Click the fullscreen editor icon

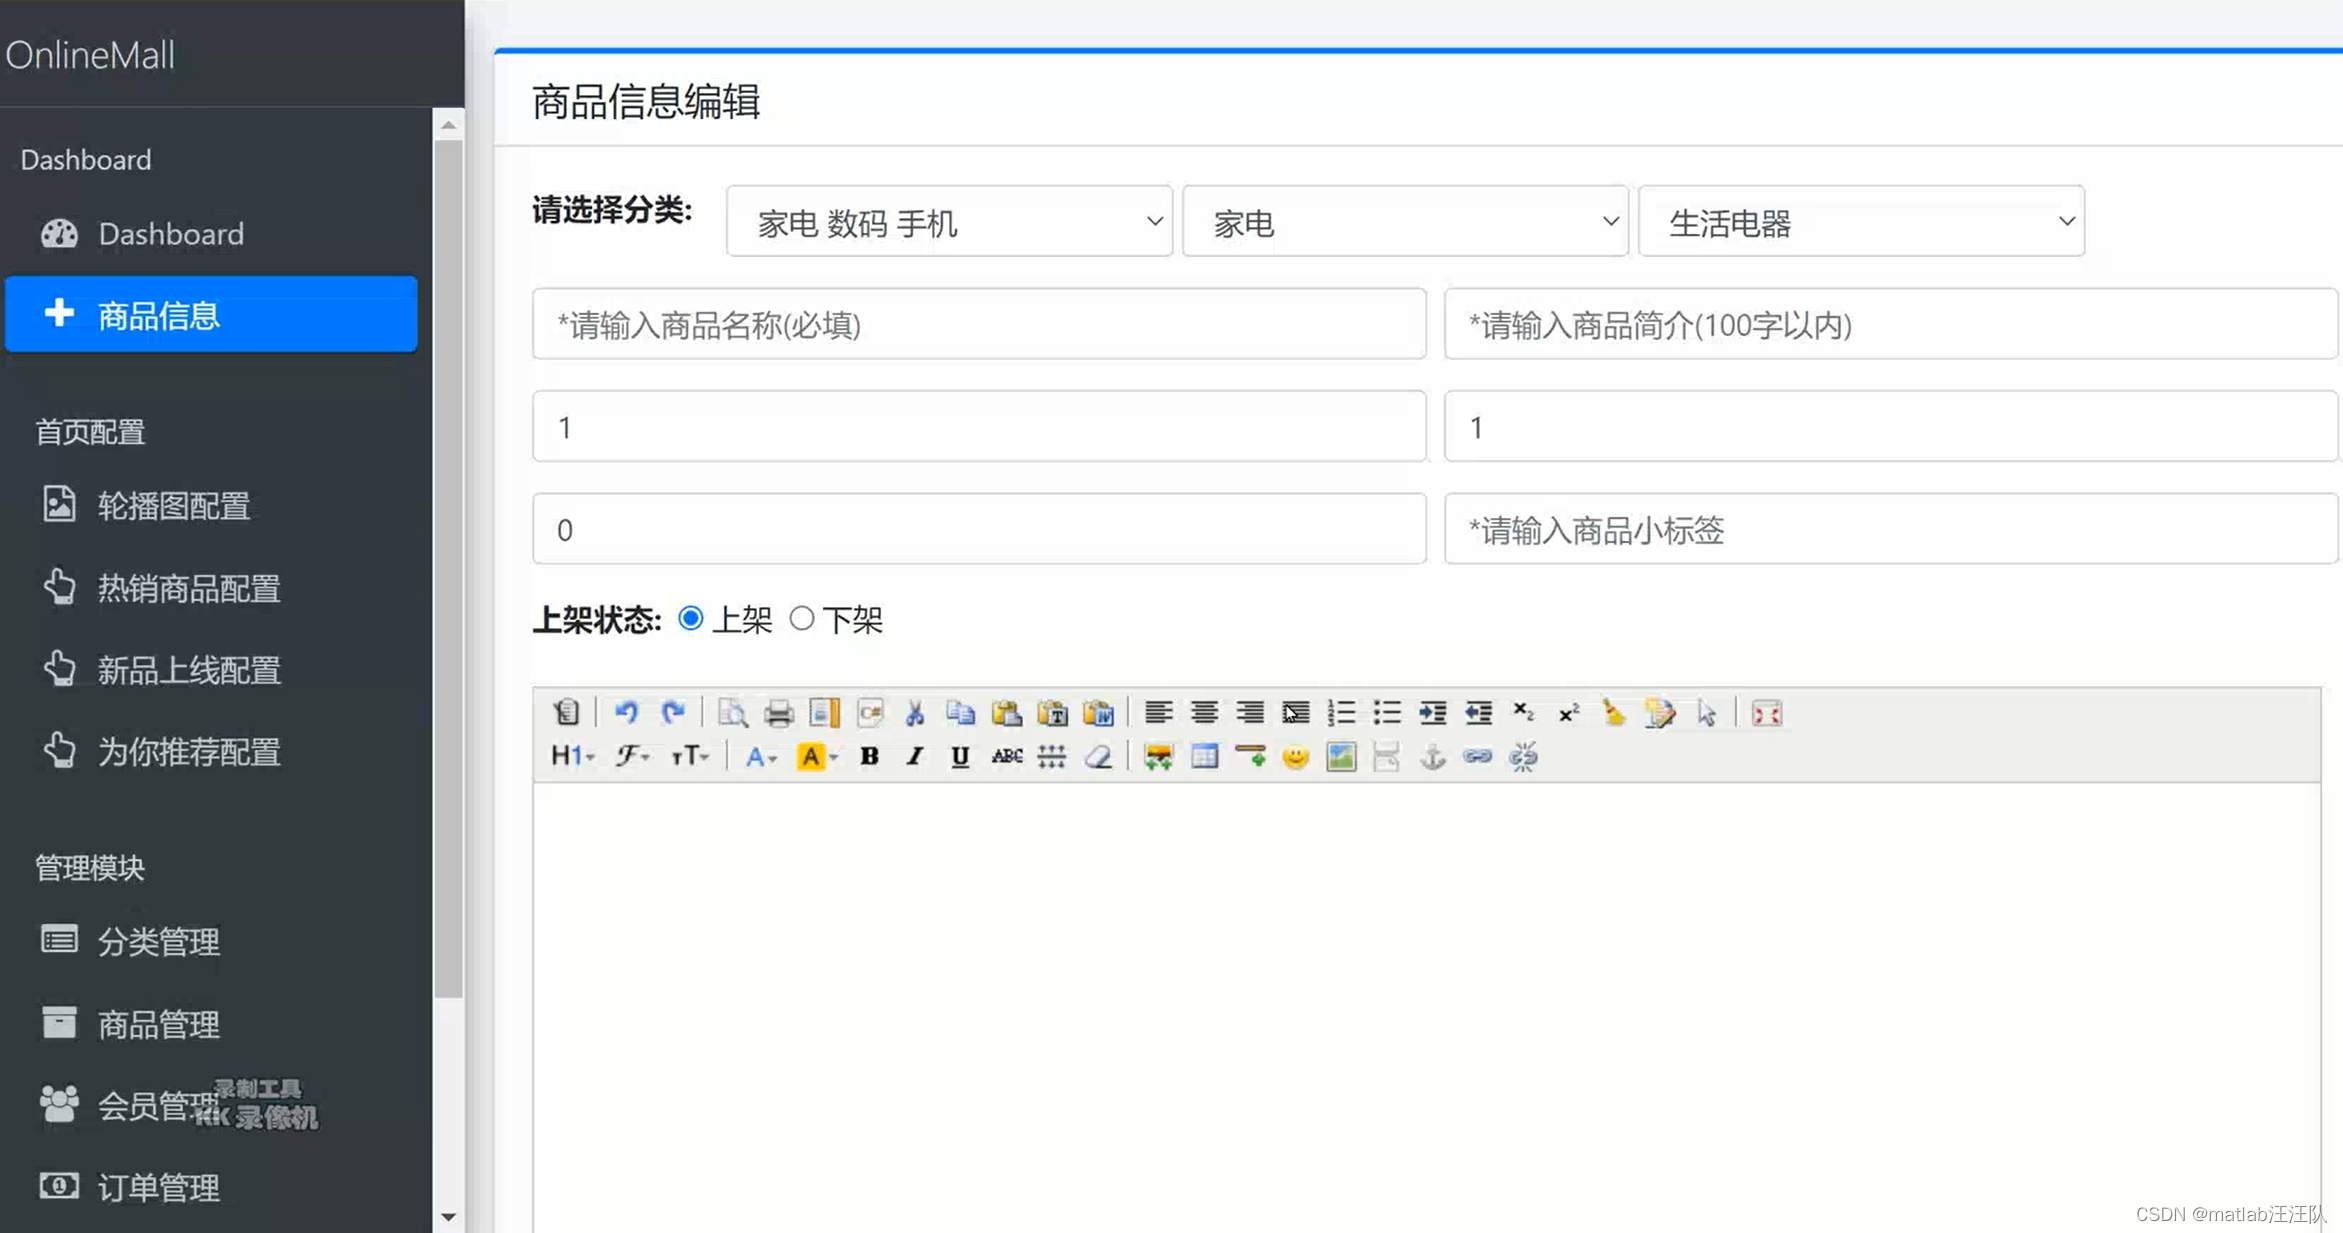1766,713
